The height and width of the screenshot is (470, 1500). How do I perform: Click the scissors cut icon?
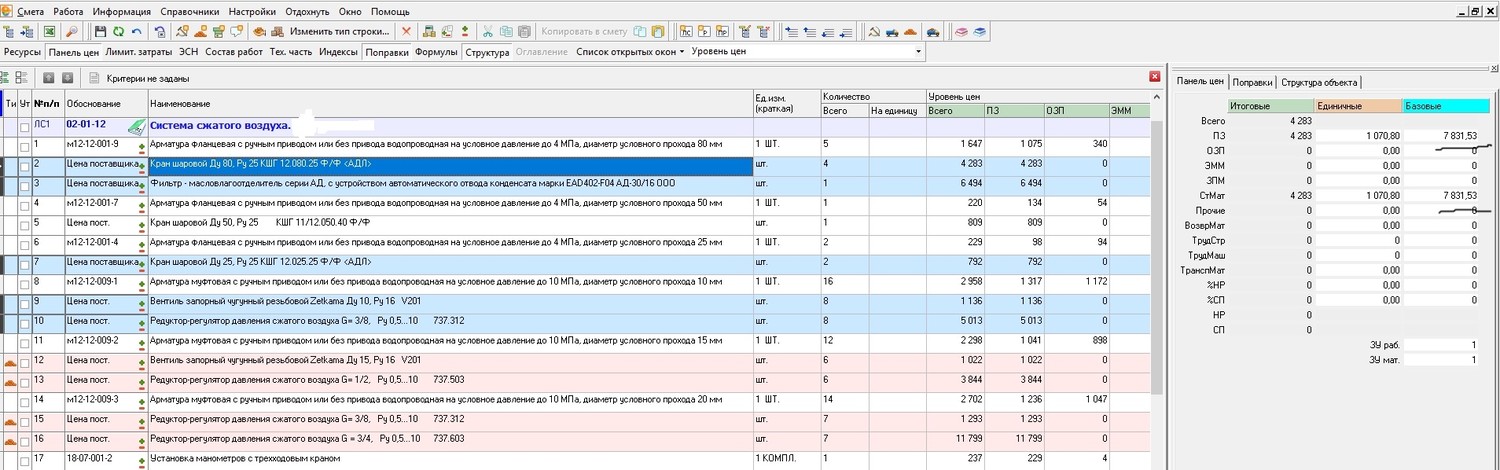click(x=488, y=32)
